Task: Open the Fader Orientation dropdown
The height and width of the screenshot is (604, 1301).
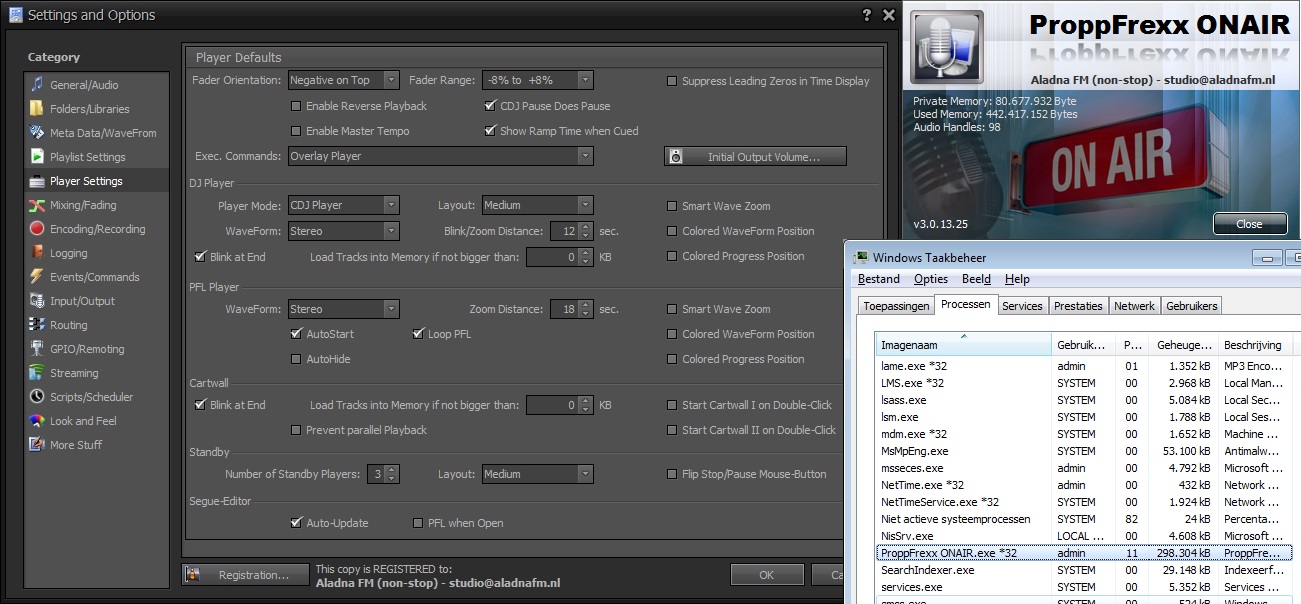Action: [x=344, y=80]
